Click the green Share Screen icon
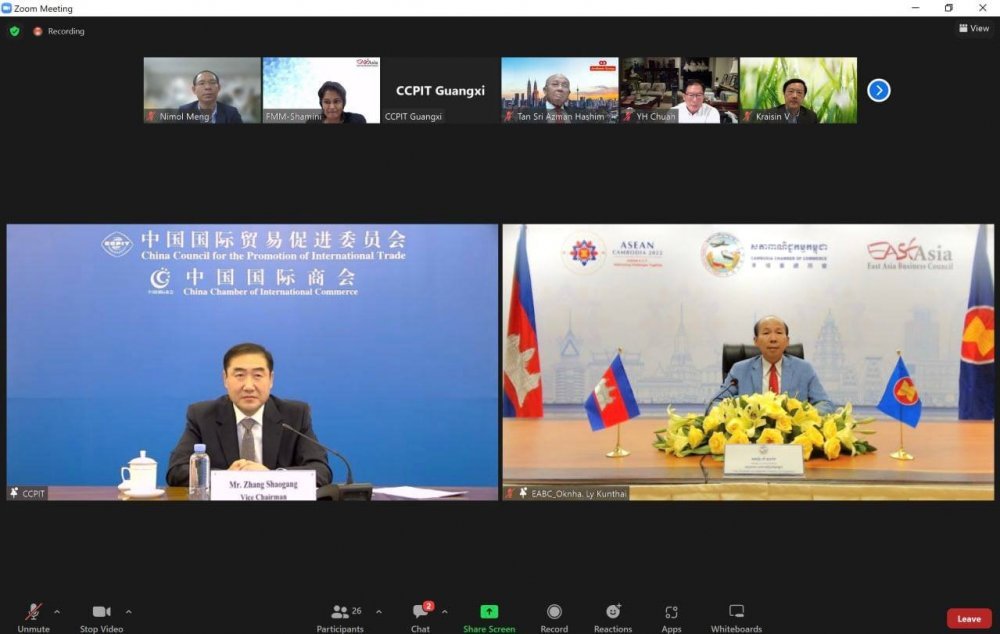Viewport: 1000px width, 634px height. (489, 612)
